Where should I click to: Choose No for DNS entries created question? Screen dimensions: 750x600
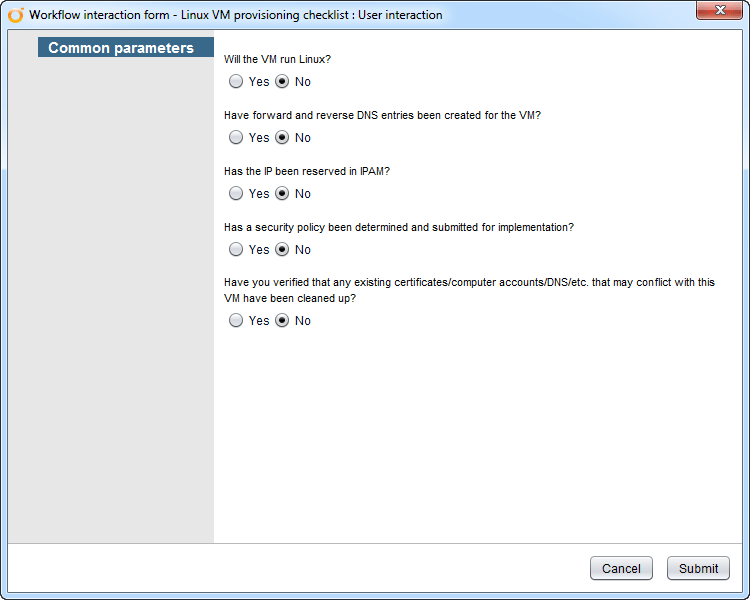[282, 138]
